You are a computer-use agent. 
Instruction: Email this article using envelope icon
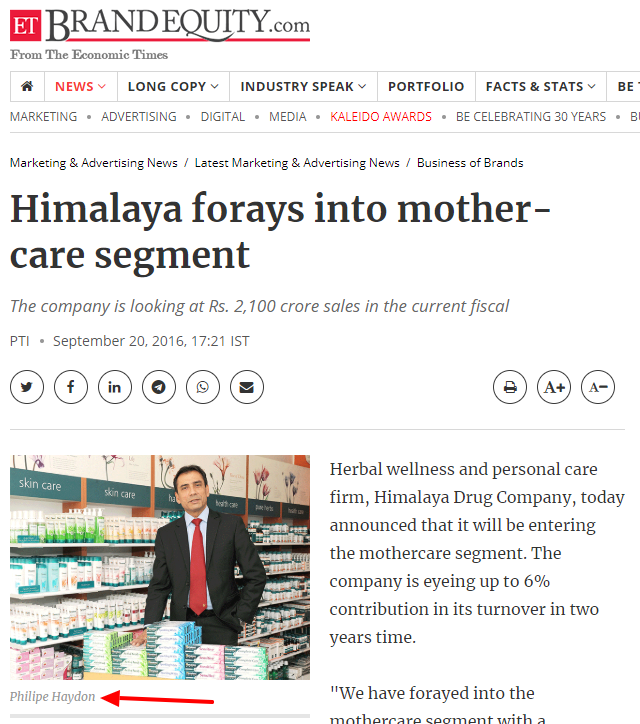coord(247,387)
